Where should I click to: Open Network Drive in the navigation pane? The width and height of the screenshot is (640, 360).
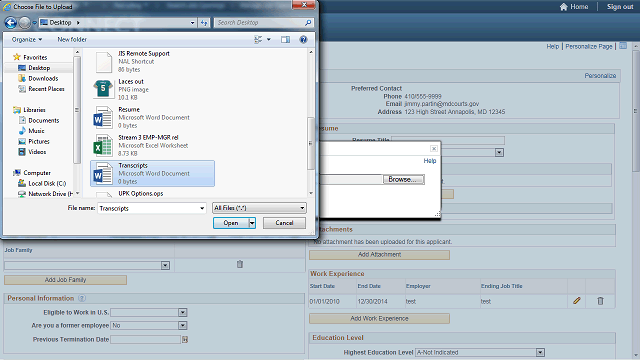click(x=51, y=194)
